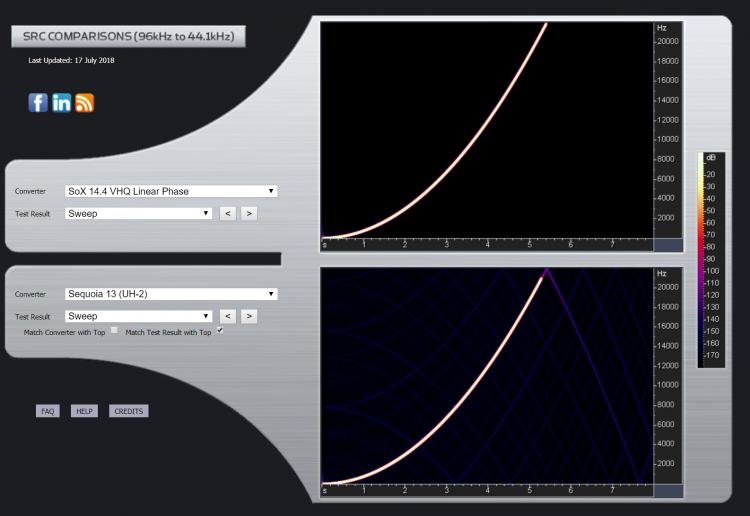Toggle Match Test Result with Top checkbox
Viewport: 750px width, 516px height.
[x=220, y=330]
